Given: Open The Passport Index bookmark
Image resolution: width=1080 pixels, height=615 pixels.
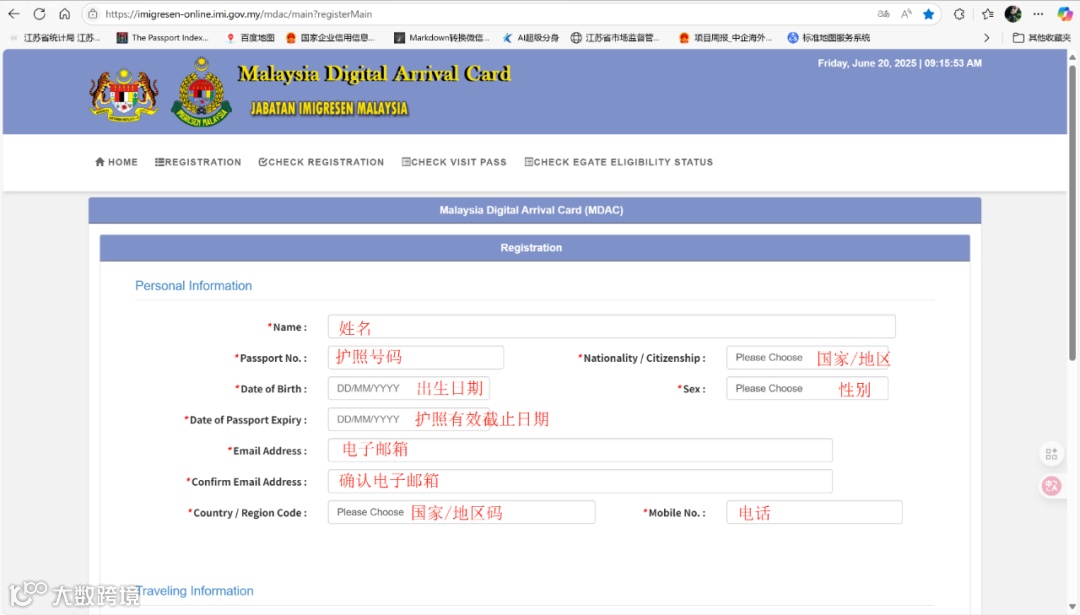Looking at the screenshot, I should pos(163,38).
